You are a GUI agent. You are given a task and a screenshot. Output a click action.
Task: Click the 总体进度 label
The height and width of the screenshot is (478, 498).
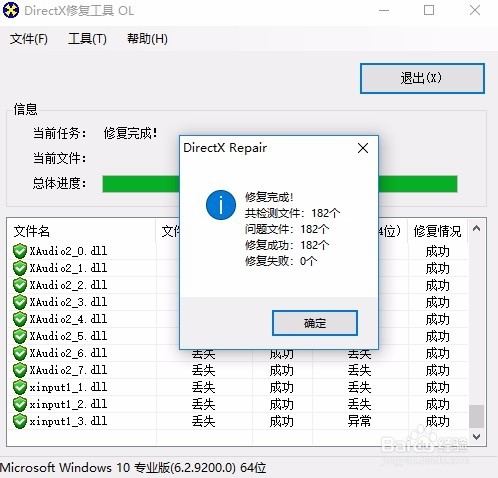point(59,183)
